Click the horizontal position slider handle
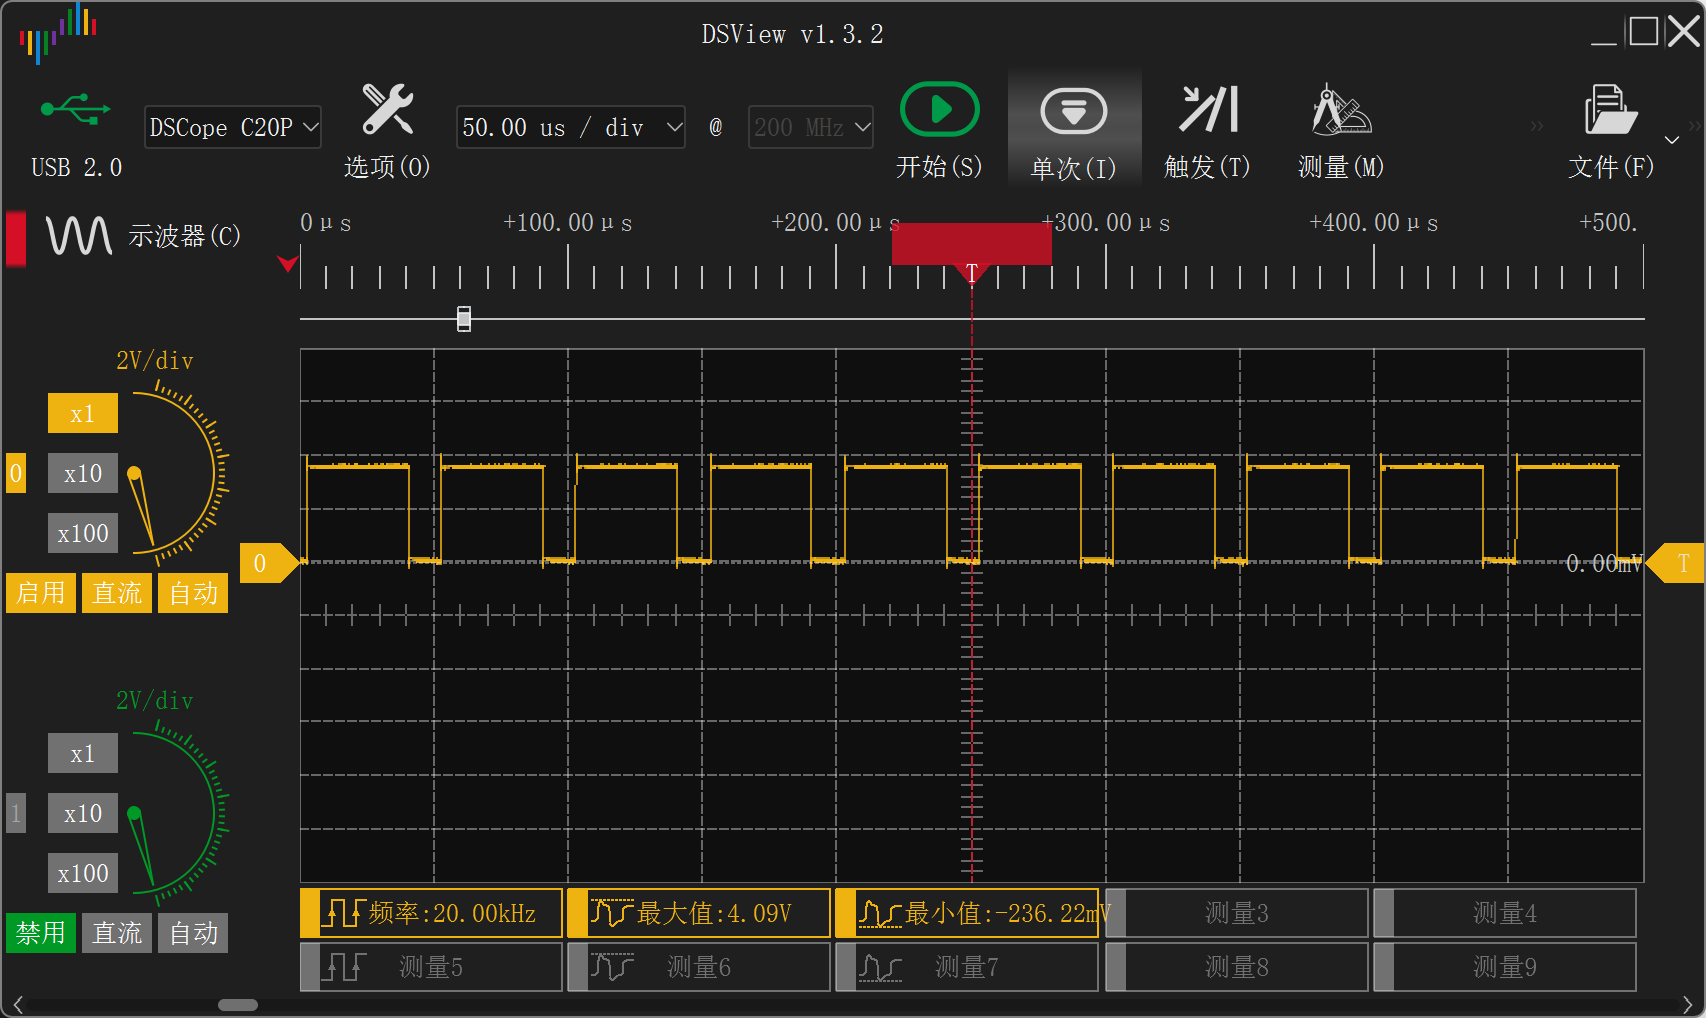This screenshot has width=1706, height=1018. [464, 319]
